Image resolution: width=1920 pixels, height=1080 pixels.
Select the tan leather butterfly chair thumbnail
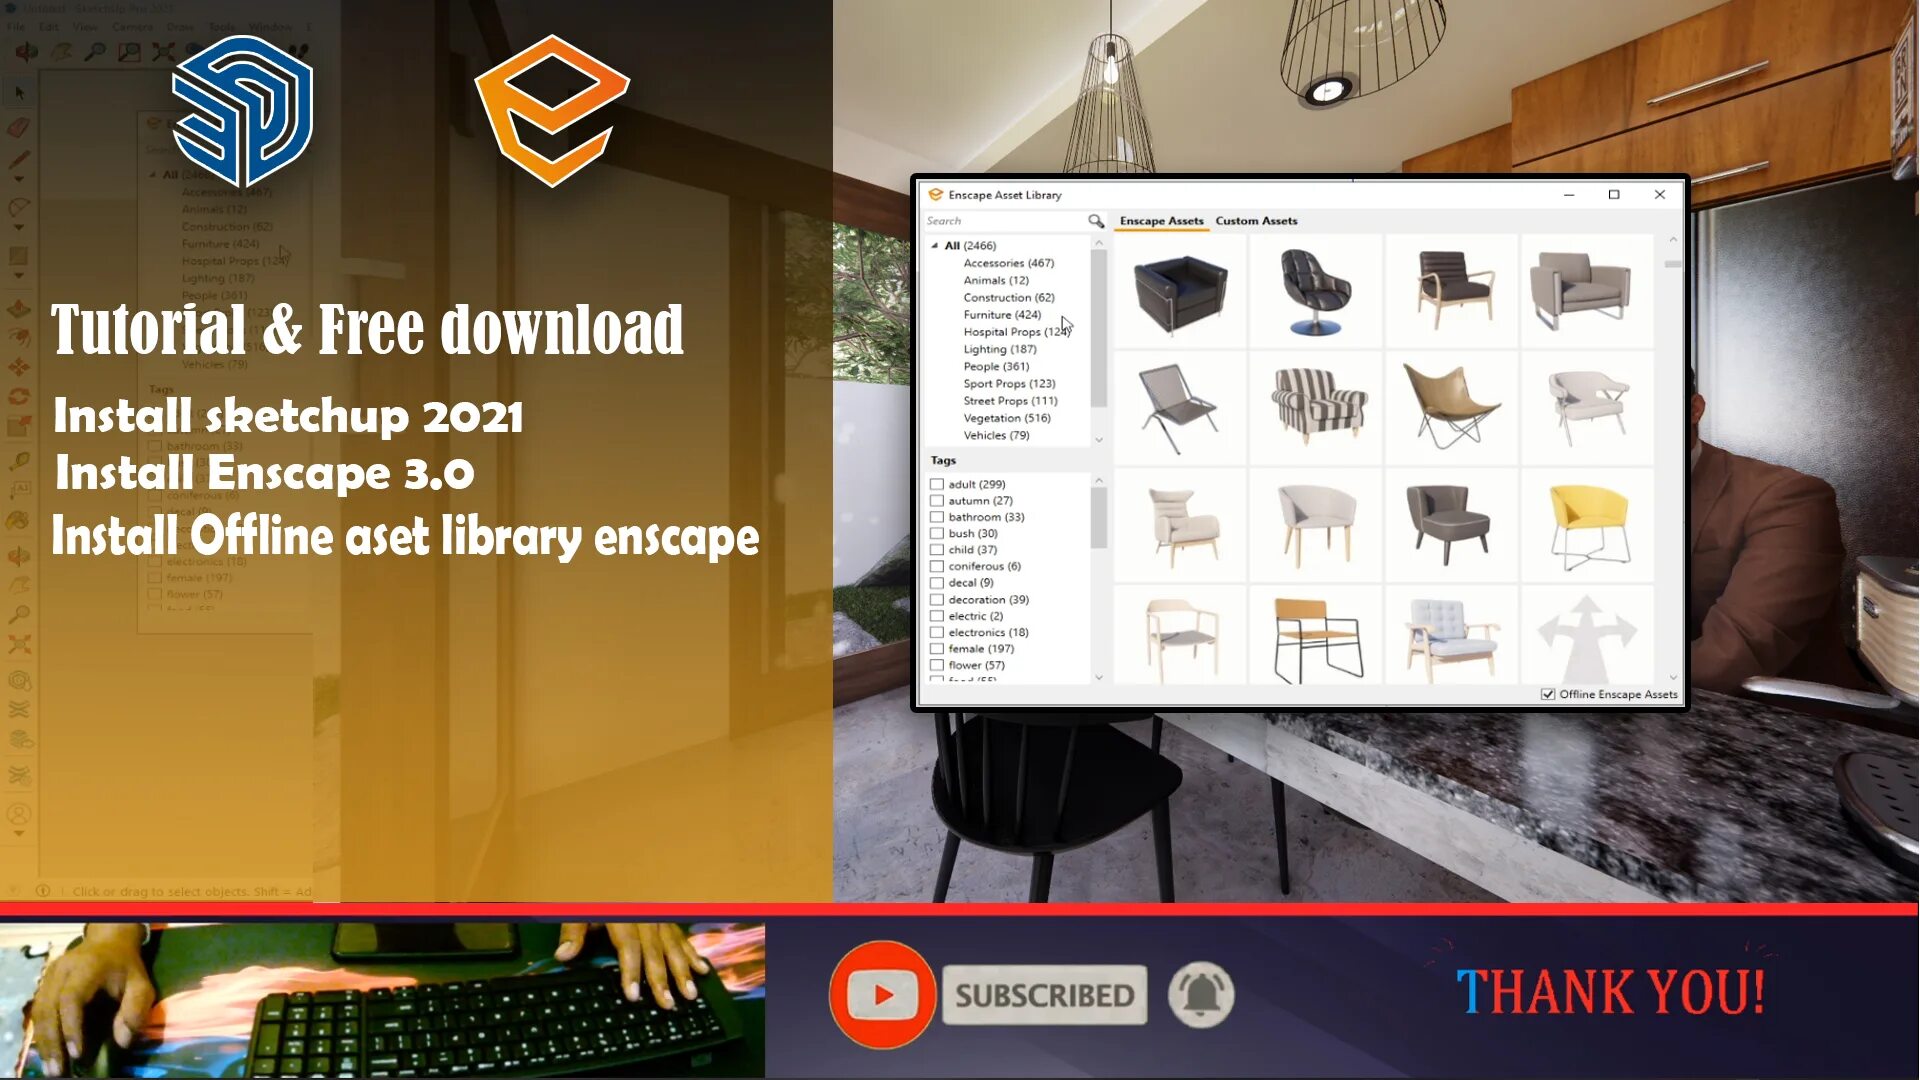pos(1452,408)
